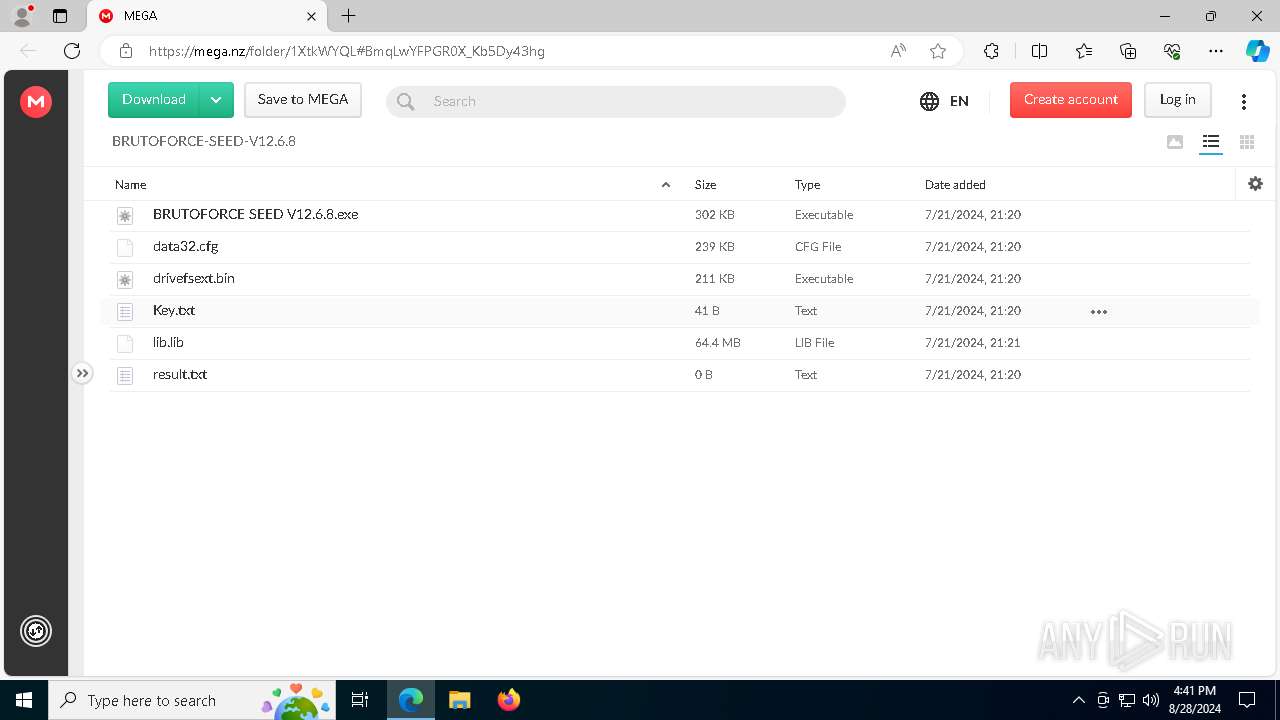Open Favorites list icon
The width and height of the screenshot is (1280, 720).
point(1084,51)
